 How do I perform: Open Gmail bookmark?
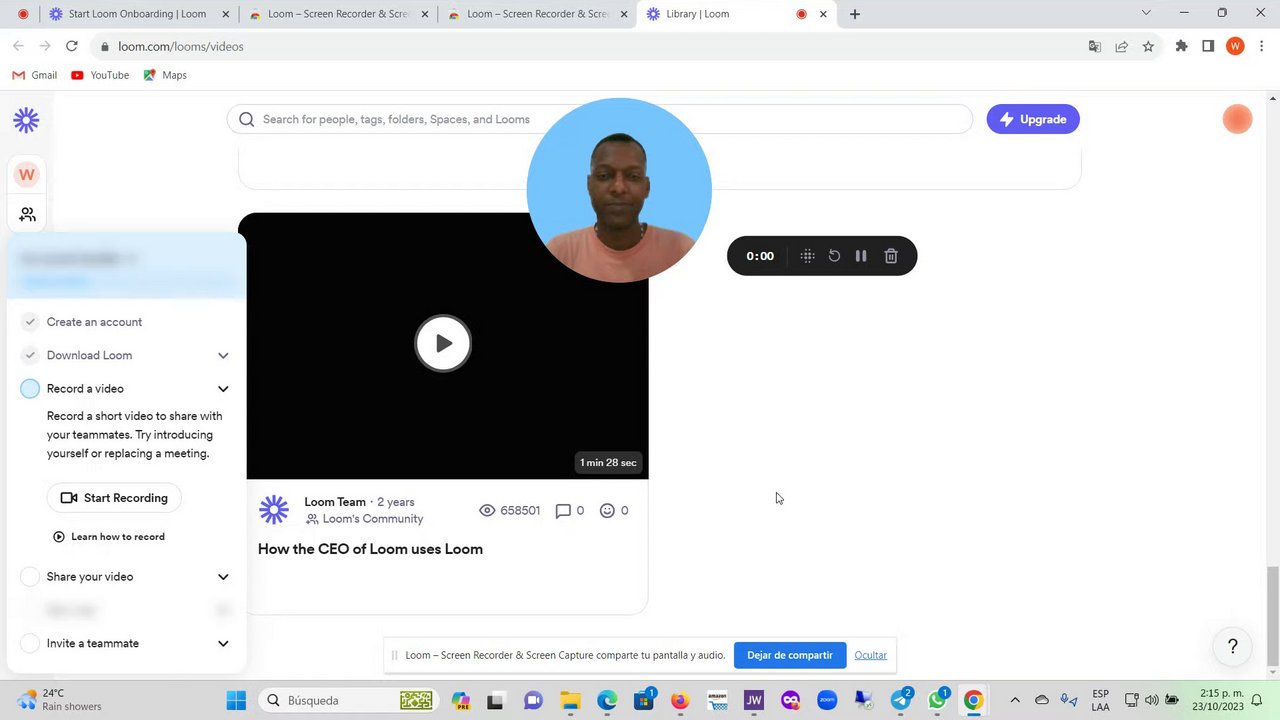click(x=34, y=75)
